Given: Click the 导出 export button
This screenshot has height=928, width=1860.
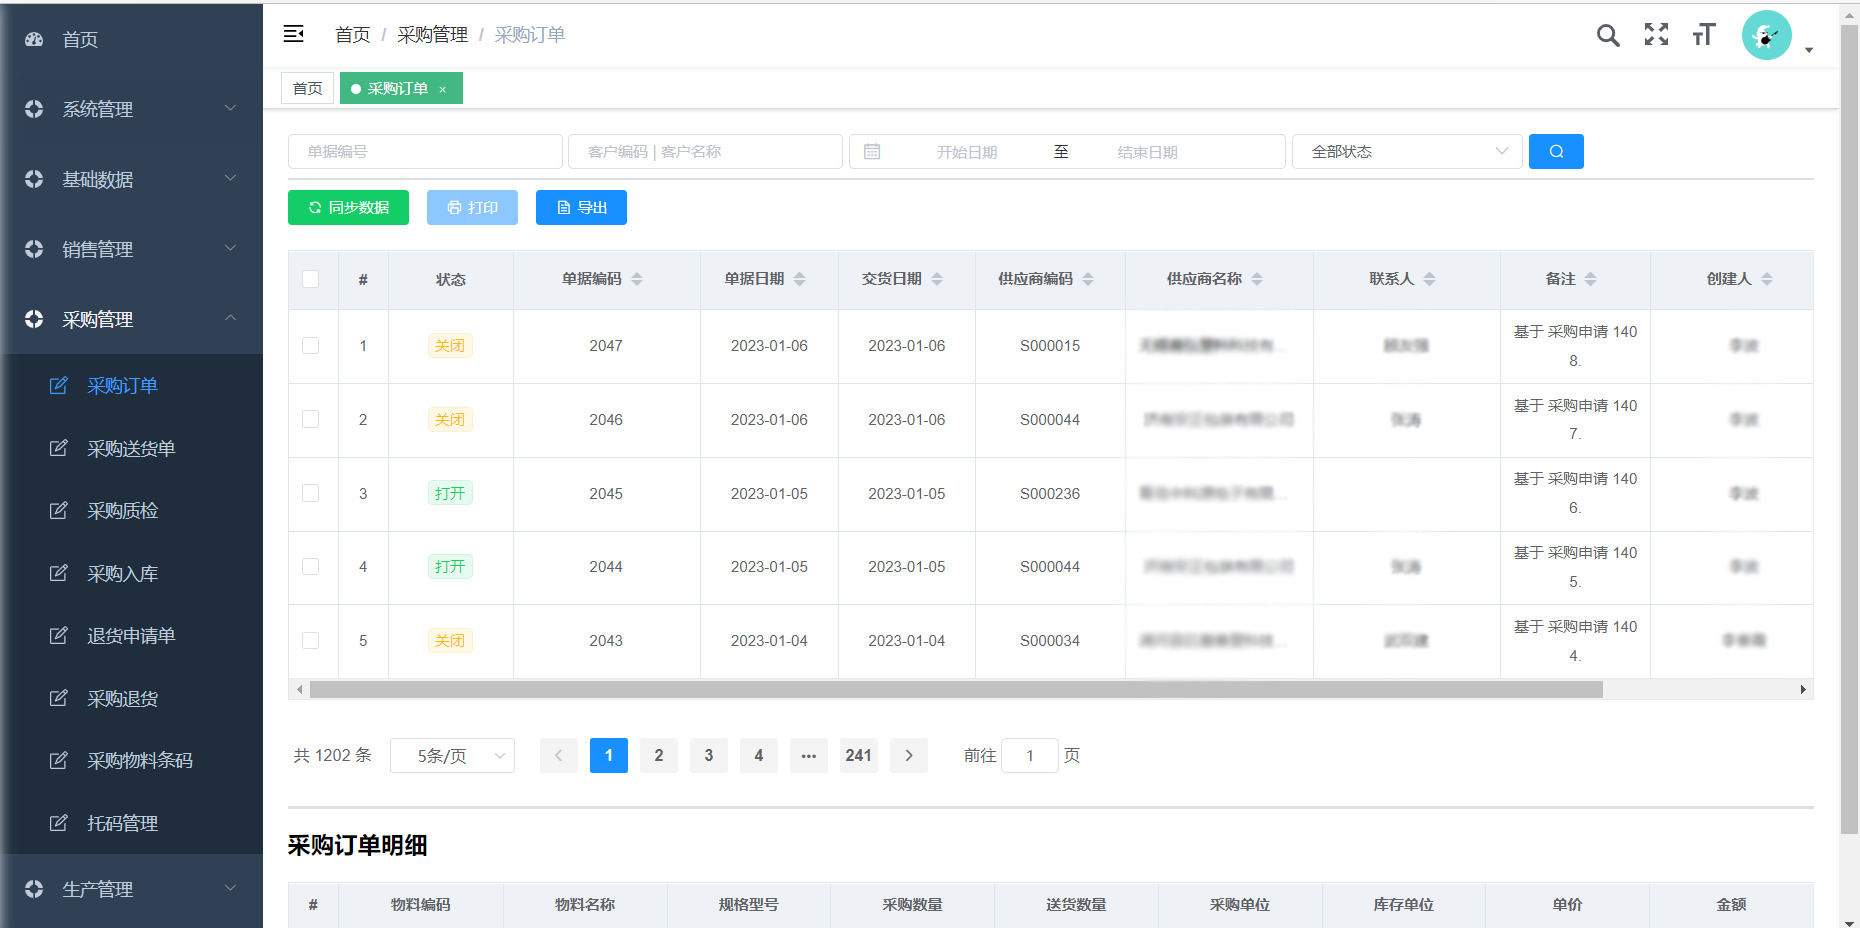Looking at the screenshot, I should point(581,207).
